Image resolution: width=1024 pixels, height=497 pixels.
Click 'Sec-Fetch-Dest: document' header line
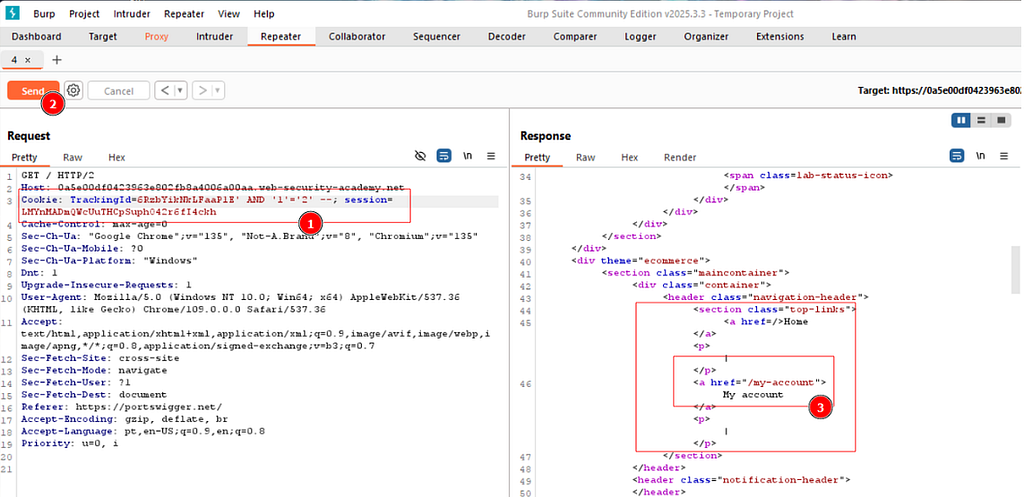point(94,395)
